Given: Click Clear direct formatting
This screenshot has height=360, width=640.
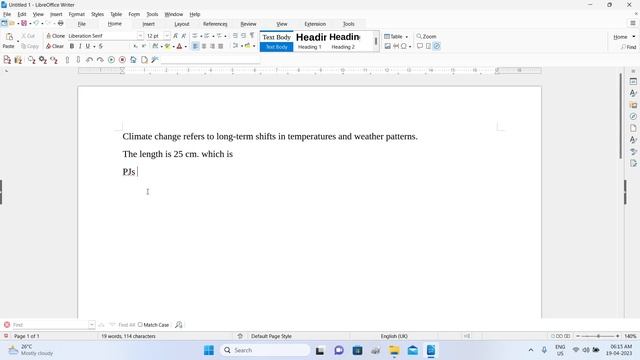Looking at the screenshot, I should point(55,47).
